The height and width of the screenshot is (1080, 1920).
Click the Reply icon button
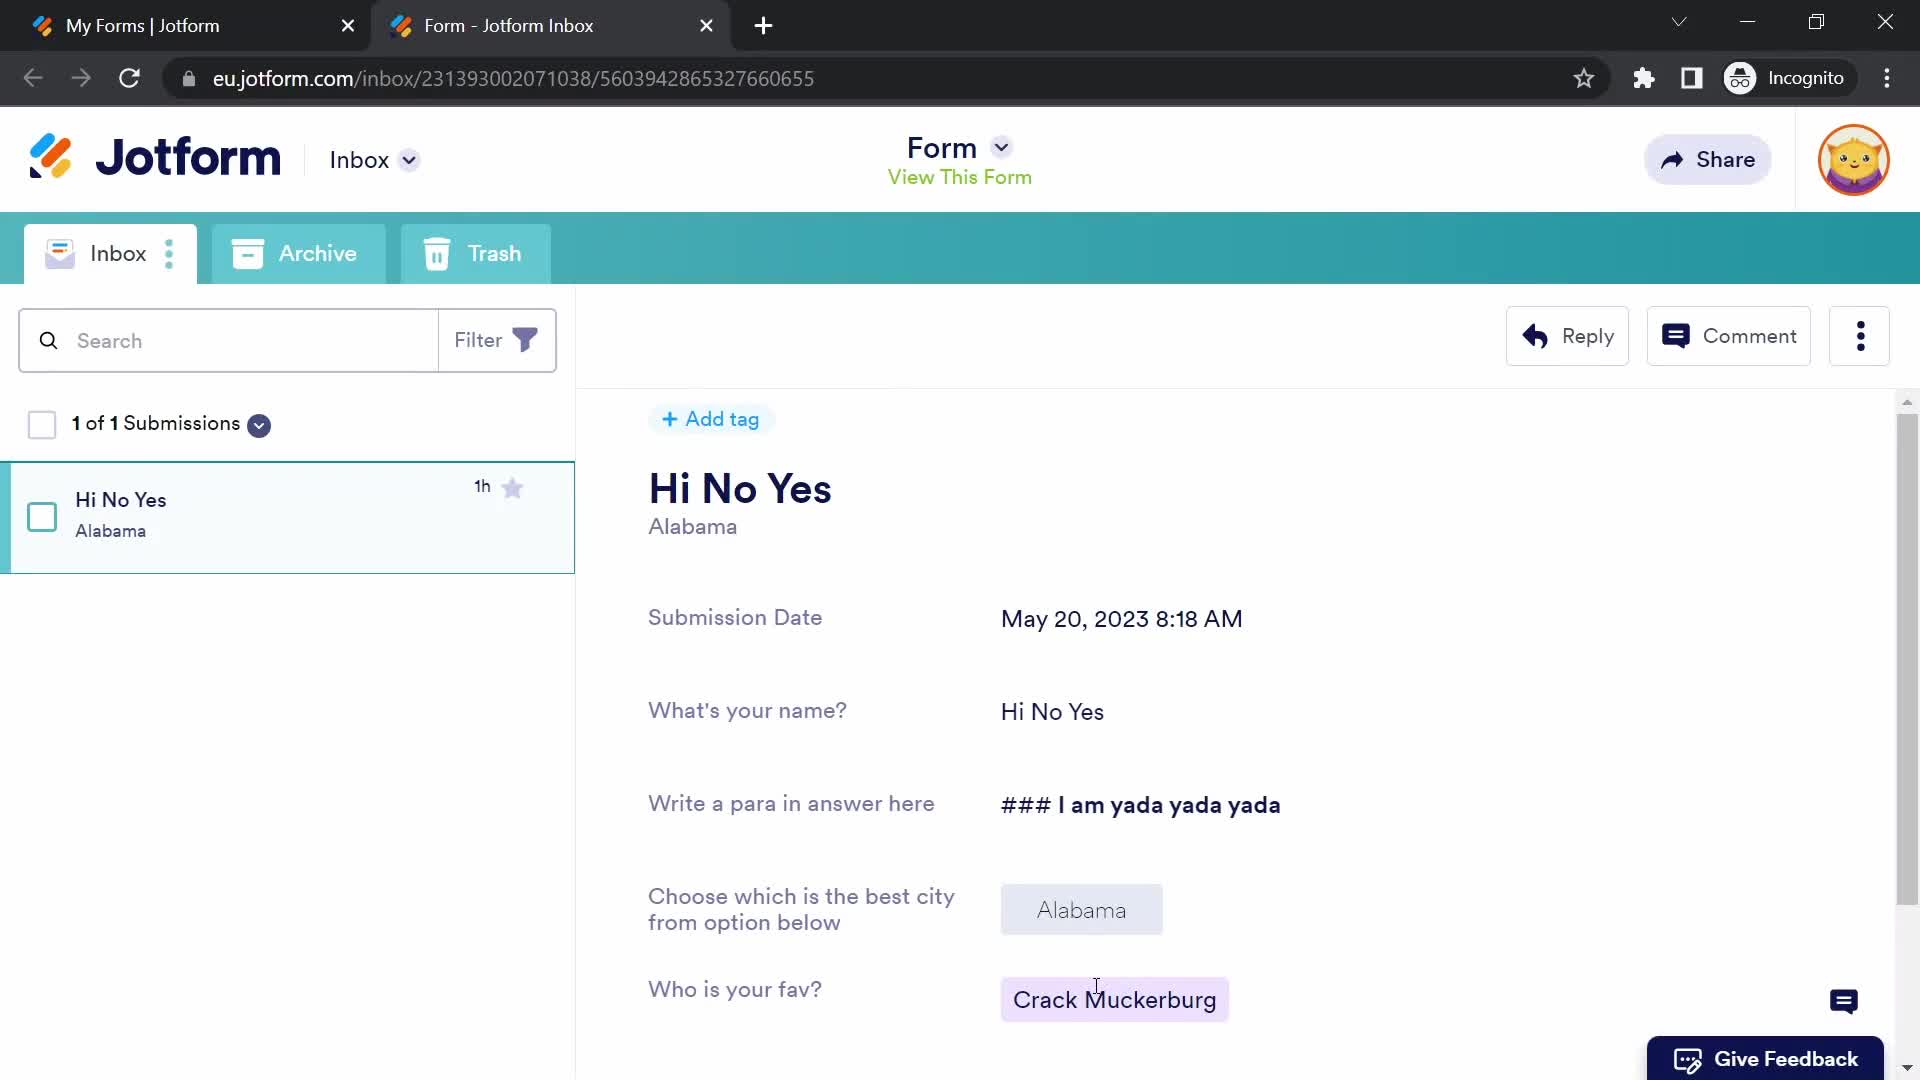point(1534,335)
